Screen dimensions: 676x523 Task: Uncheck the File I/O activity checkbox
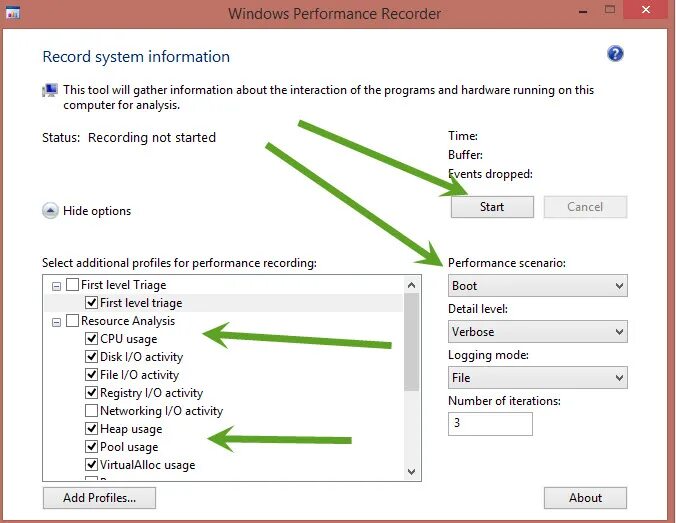coord(91,375)
